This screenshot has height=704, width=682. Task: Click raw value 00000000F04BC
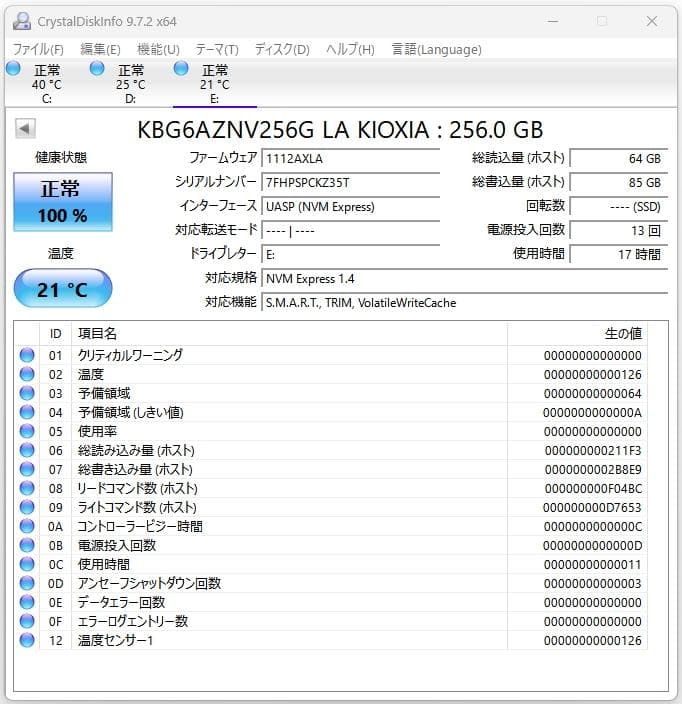tap(593, 488)
